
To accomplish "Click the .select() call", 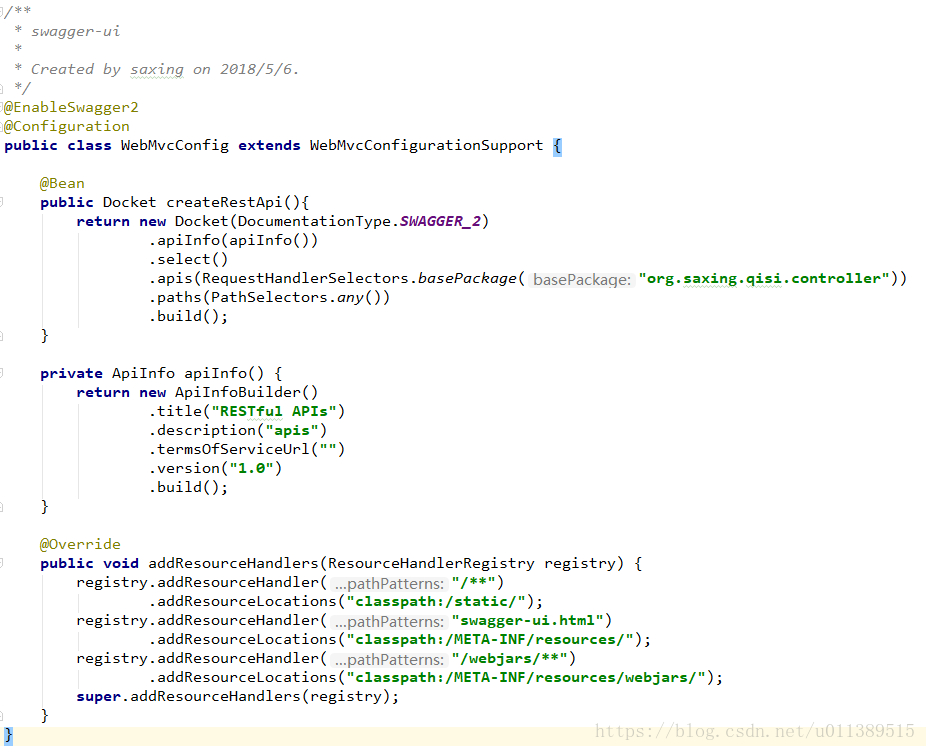I will (188, 259).
